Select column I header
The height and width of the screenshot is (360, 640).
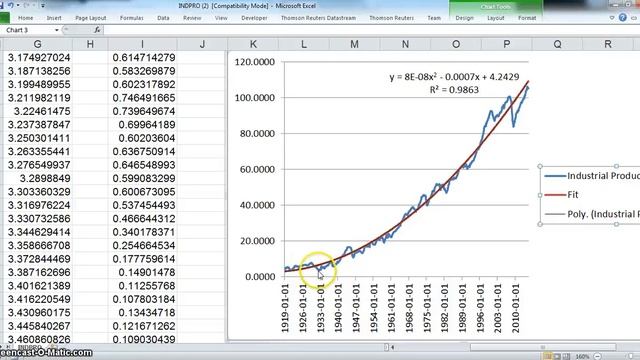(142, 44)
